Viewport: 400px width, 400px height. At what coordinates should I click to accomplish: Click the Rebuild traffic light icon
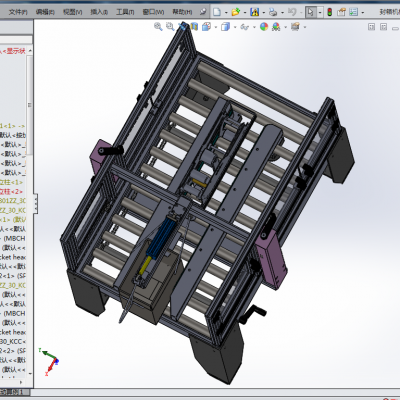coord(330,12)
